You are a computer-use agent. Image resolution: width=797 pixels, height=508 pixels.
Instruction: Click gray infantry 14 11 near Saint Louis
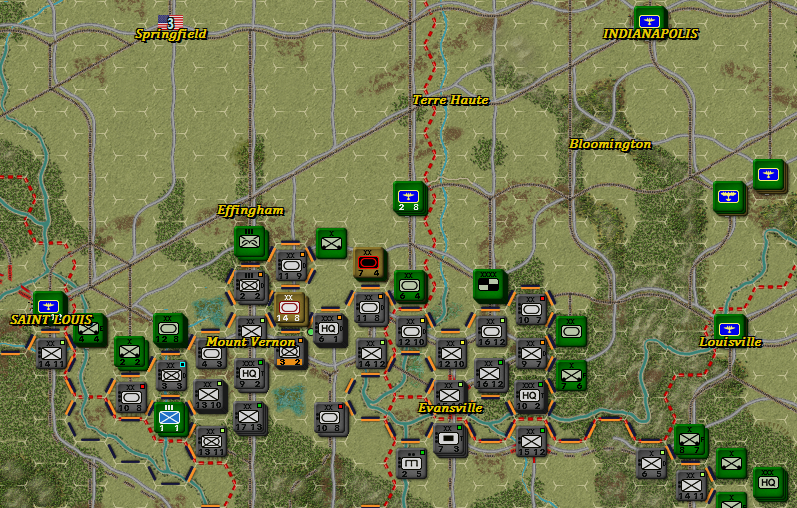[x=50, y=353]
